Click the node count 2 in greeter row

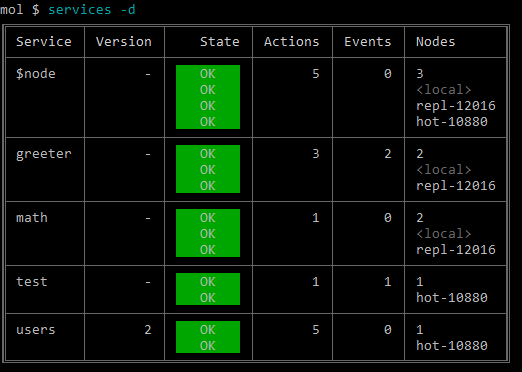pyautogui.click(x=420, y=154)
